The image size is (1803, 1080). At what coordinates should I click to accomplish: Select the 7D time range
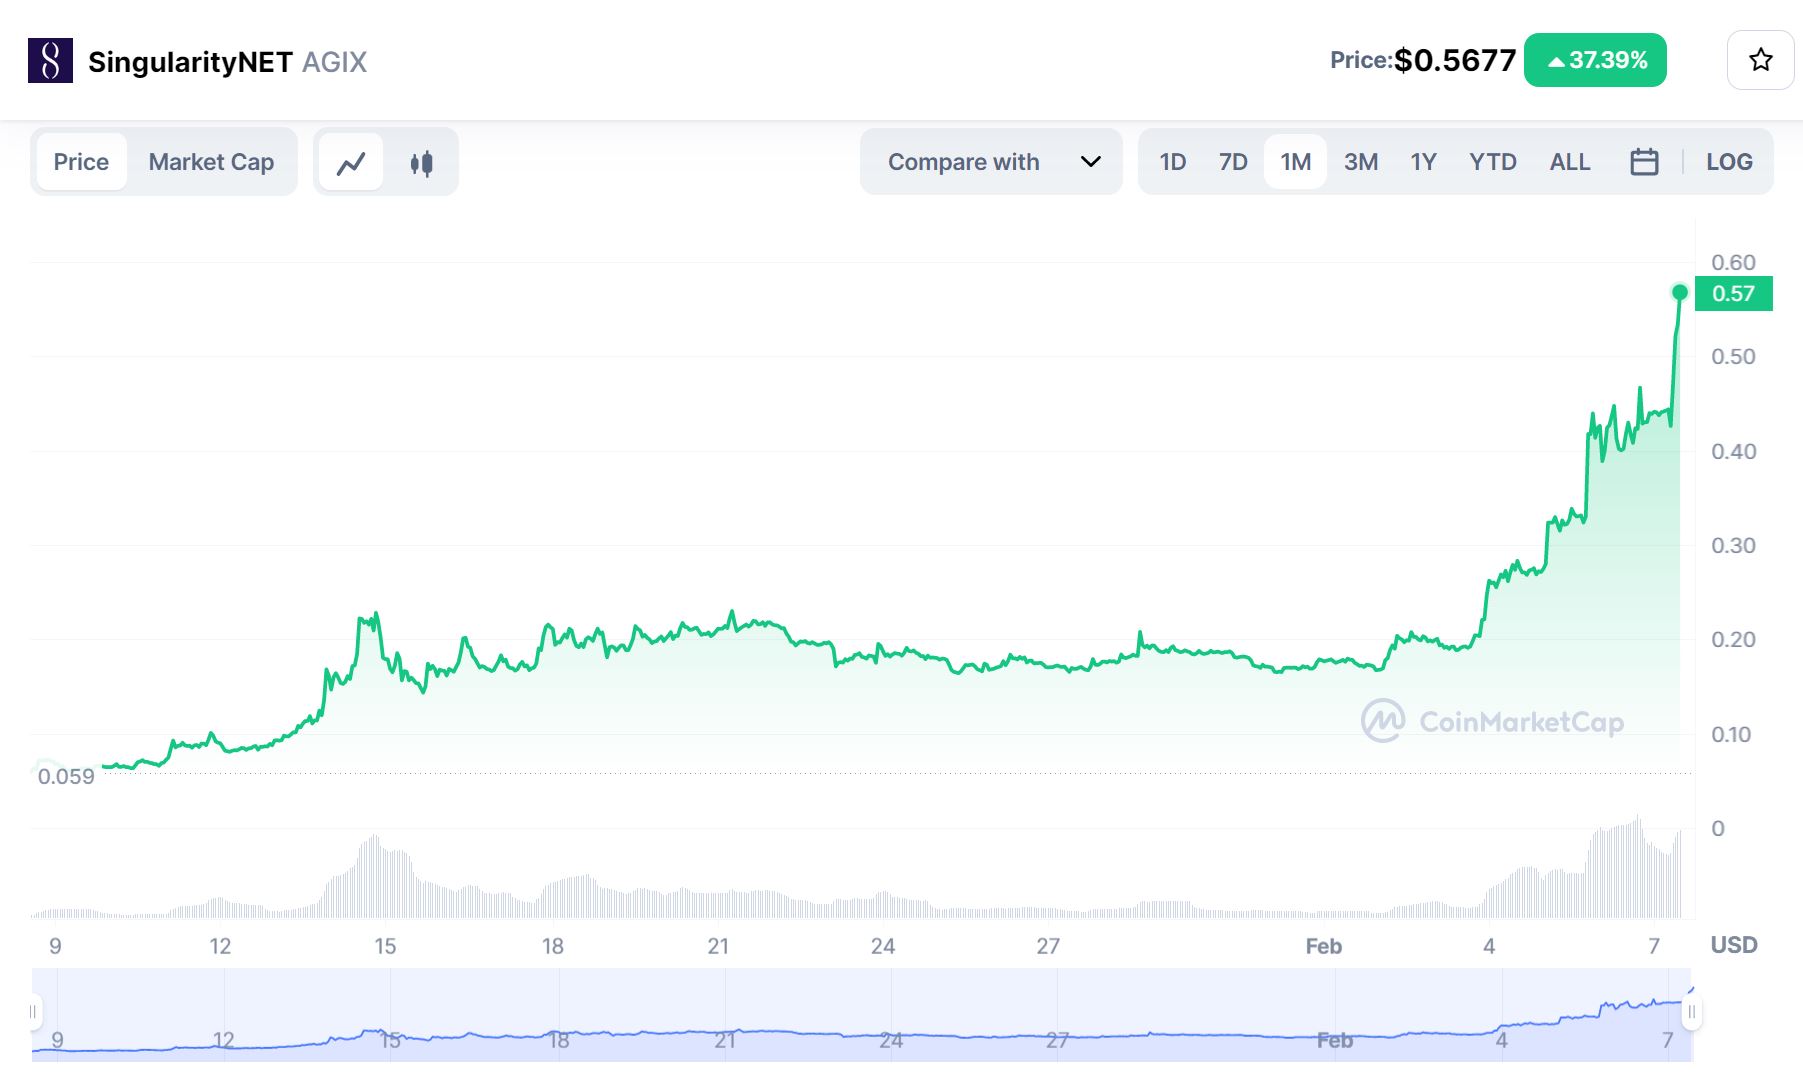1233,162
